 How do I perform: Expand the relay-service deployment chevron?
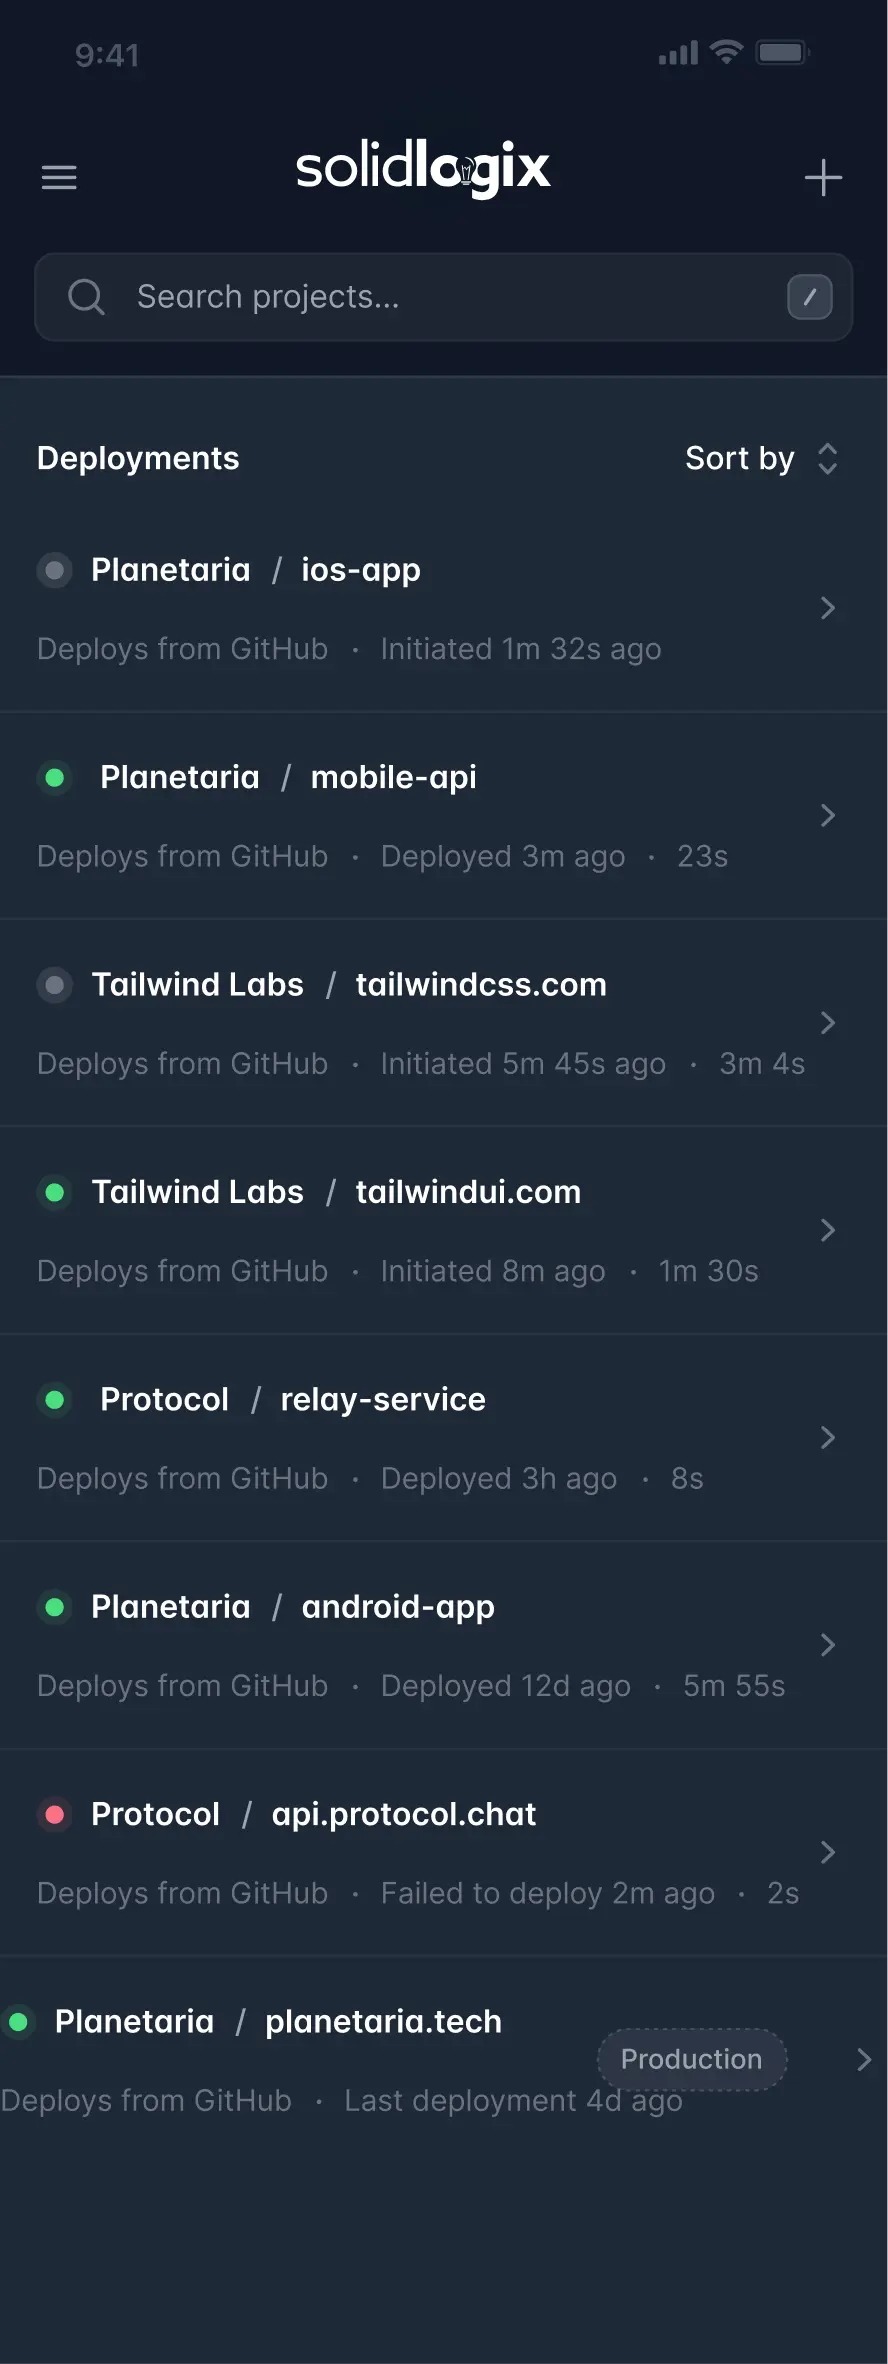[x=827, y=1438]
